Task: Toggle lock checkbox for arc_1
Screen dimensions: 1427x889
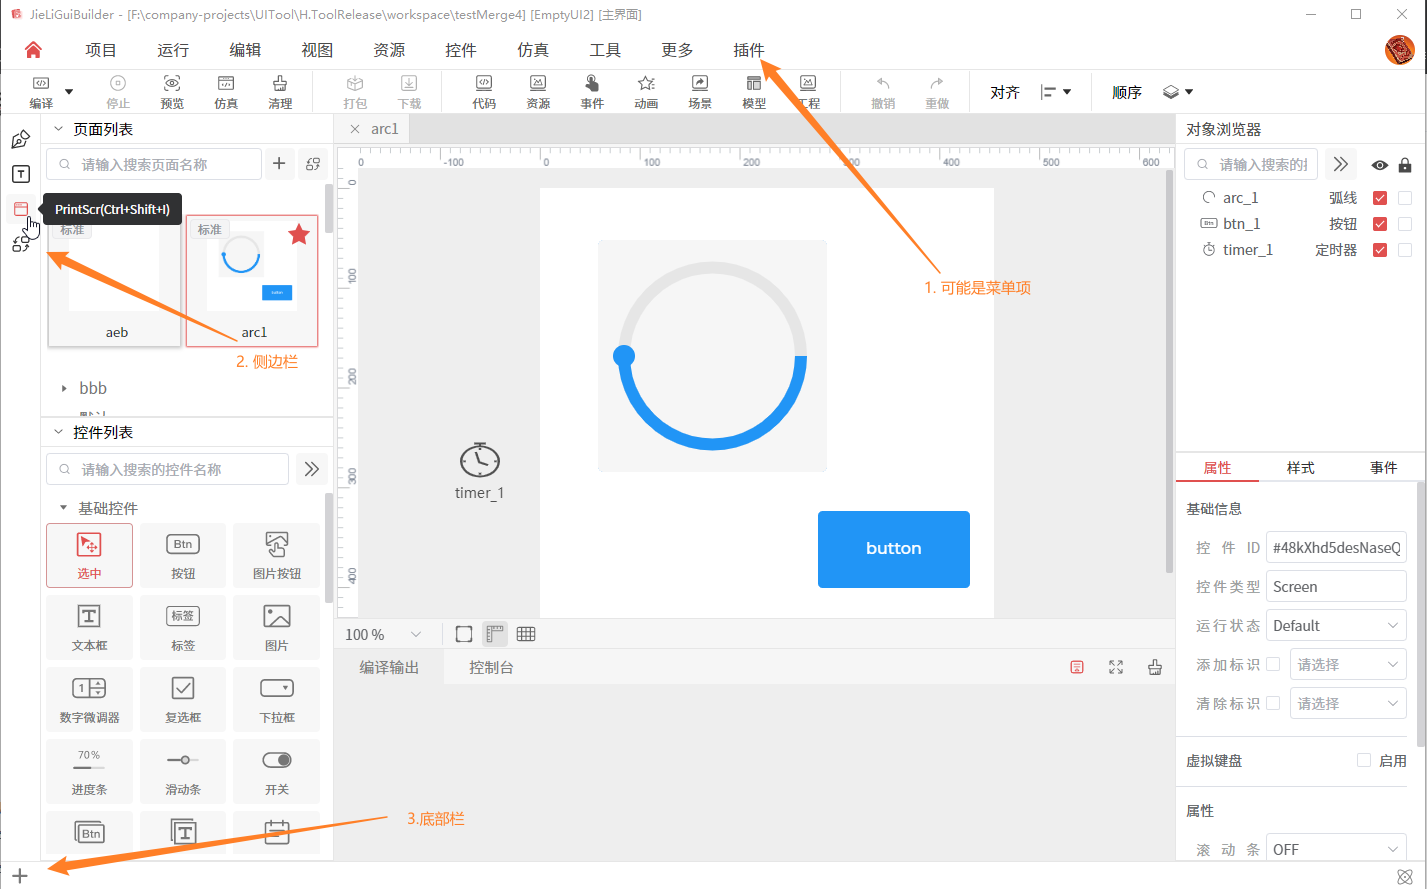Action: (x=1405, y=198)
